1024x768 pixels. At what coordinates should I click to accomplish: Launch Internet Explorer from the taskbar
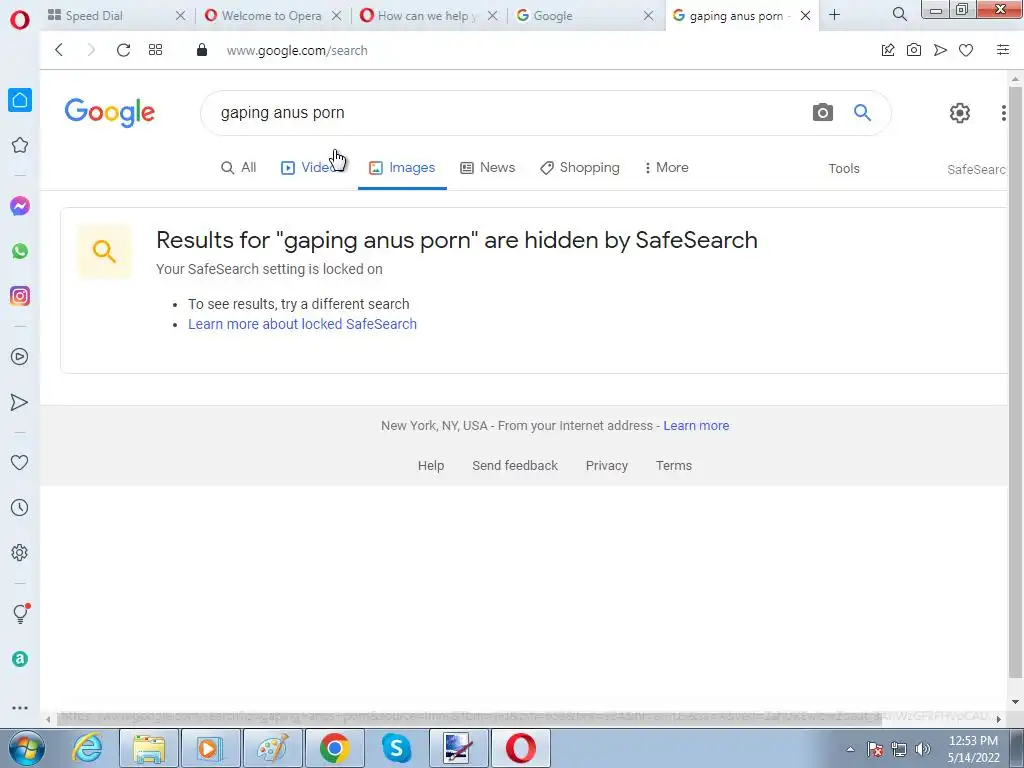point(87,748)
